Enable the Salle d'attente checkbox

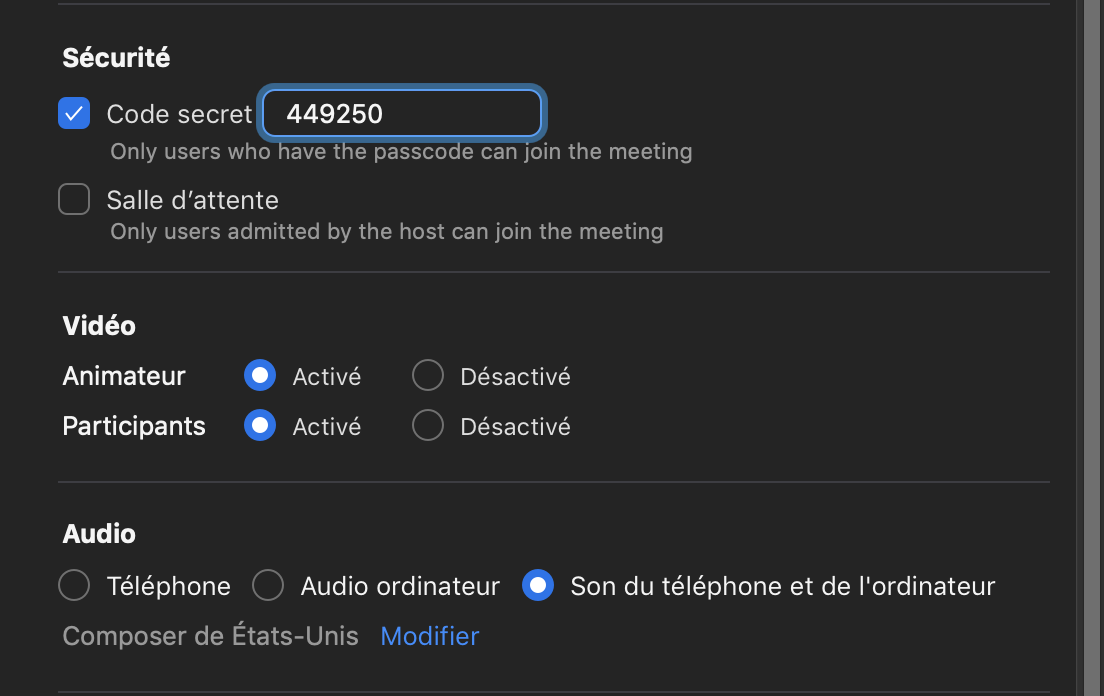click(x=74, y=200)
